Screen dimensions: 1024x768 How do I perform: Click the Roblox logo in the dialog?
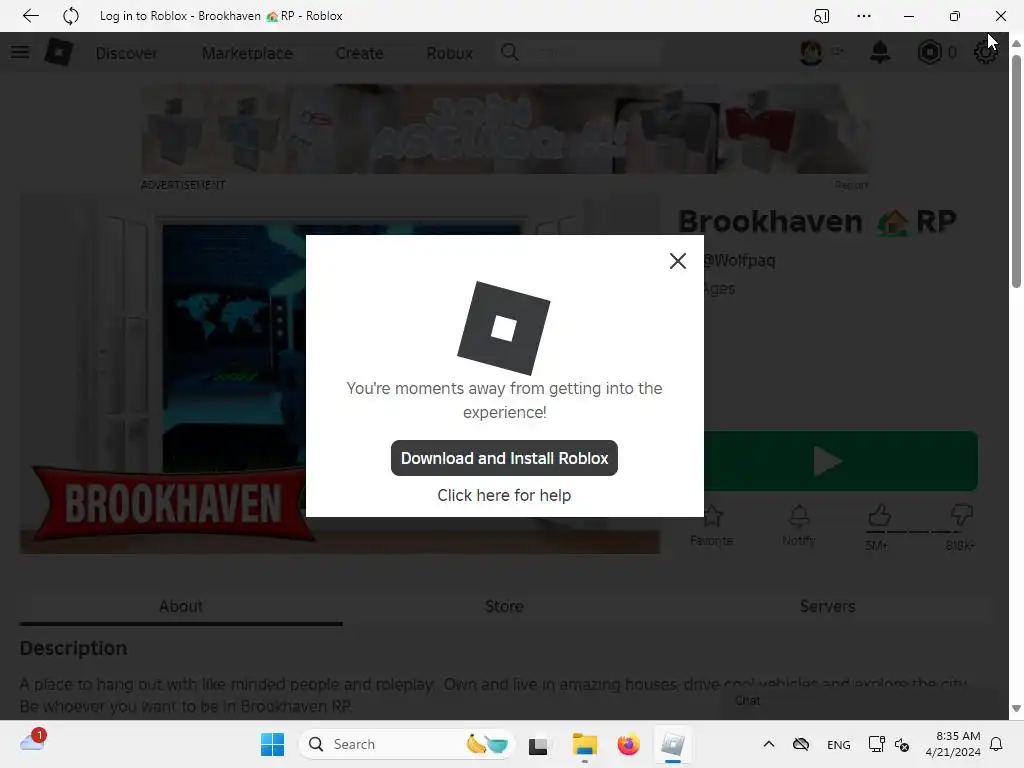[504, 328]
